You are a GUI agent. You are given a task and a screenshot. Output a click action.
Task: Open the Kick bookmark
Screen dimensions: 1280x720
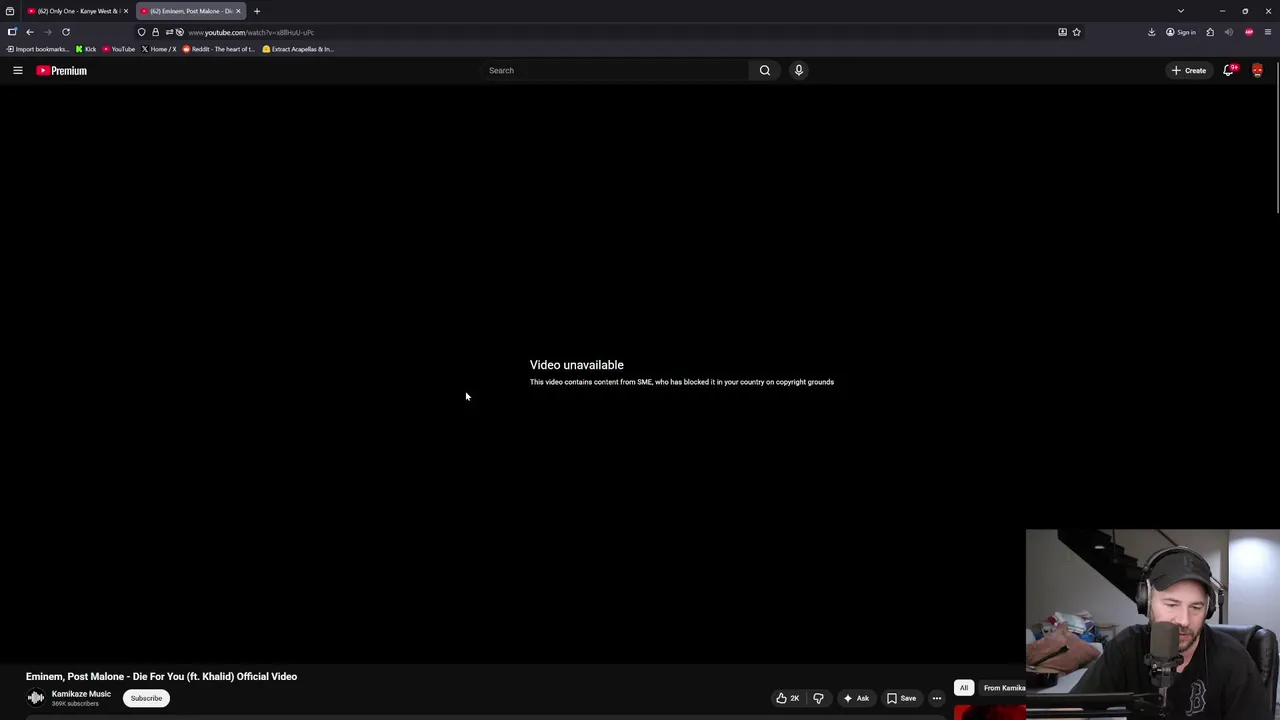point(86,49)
